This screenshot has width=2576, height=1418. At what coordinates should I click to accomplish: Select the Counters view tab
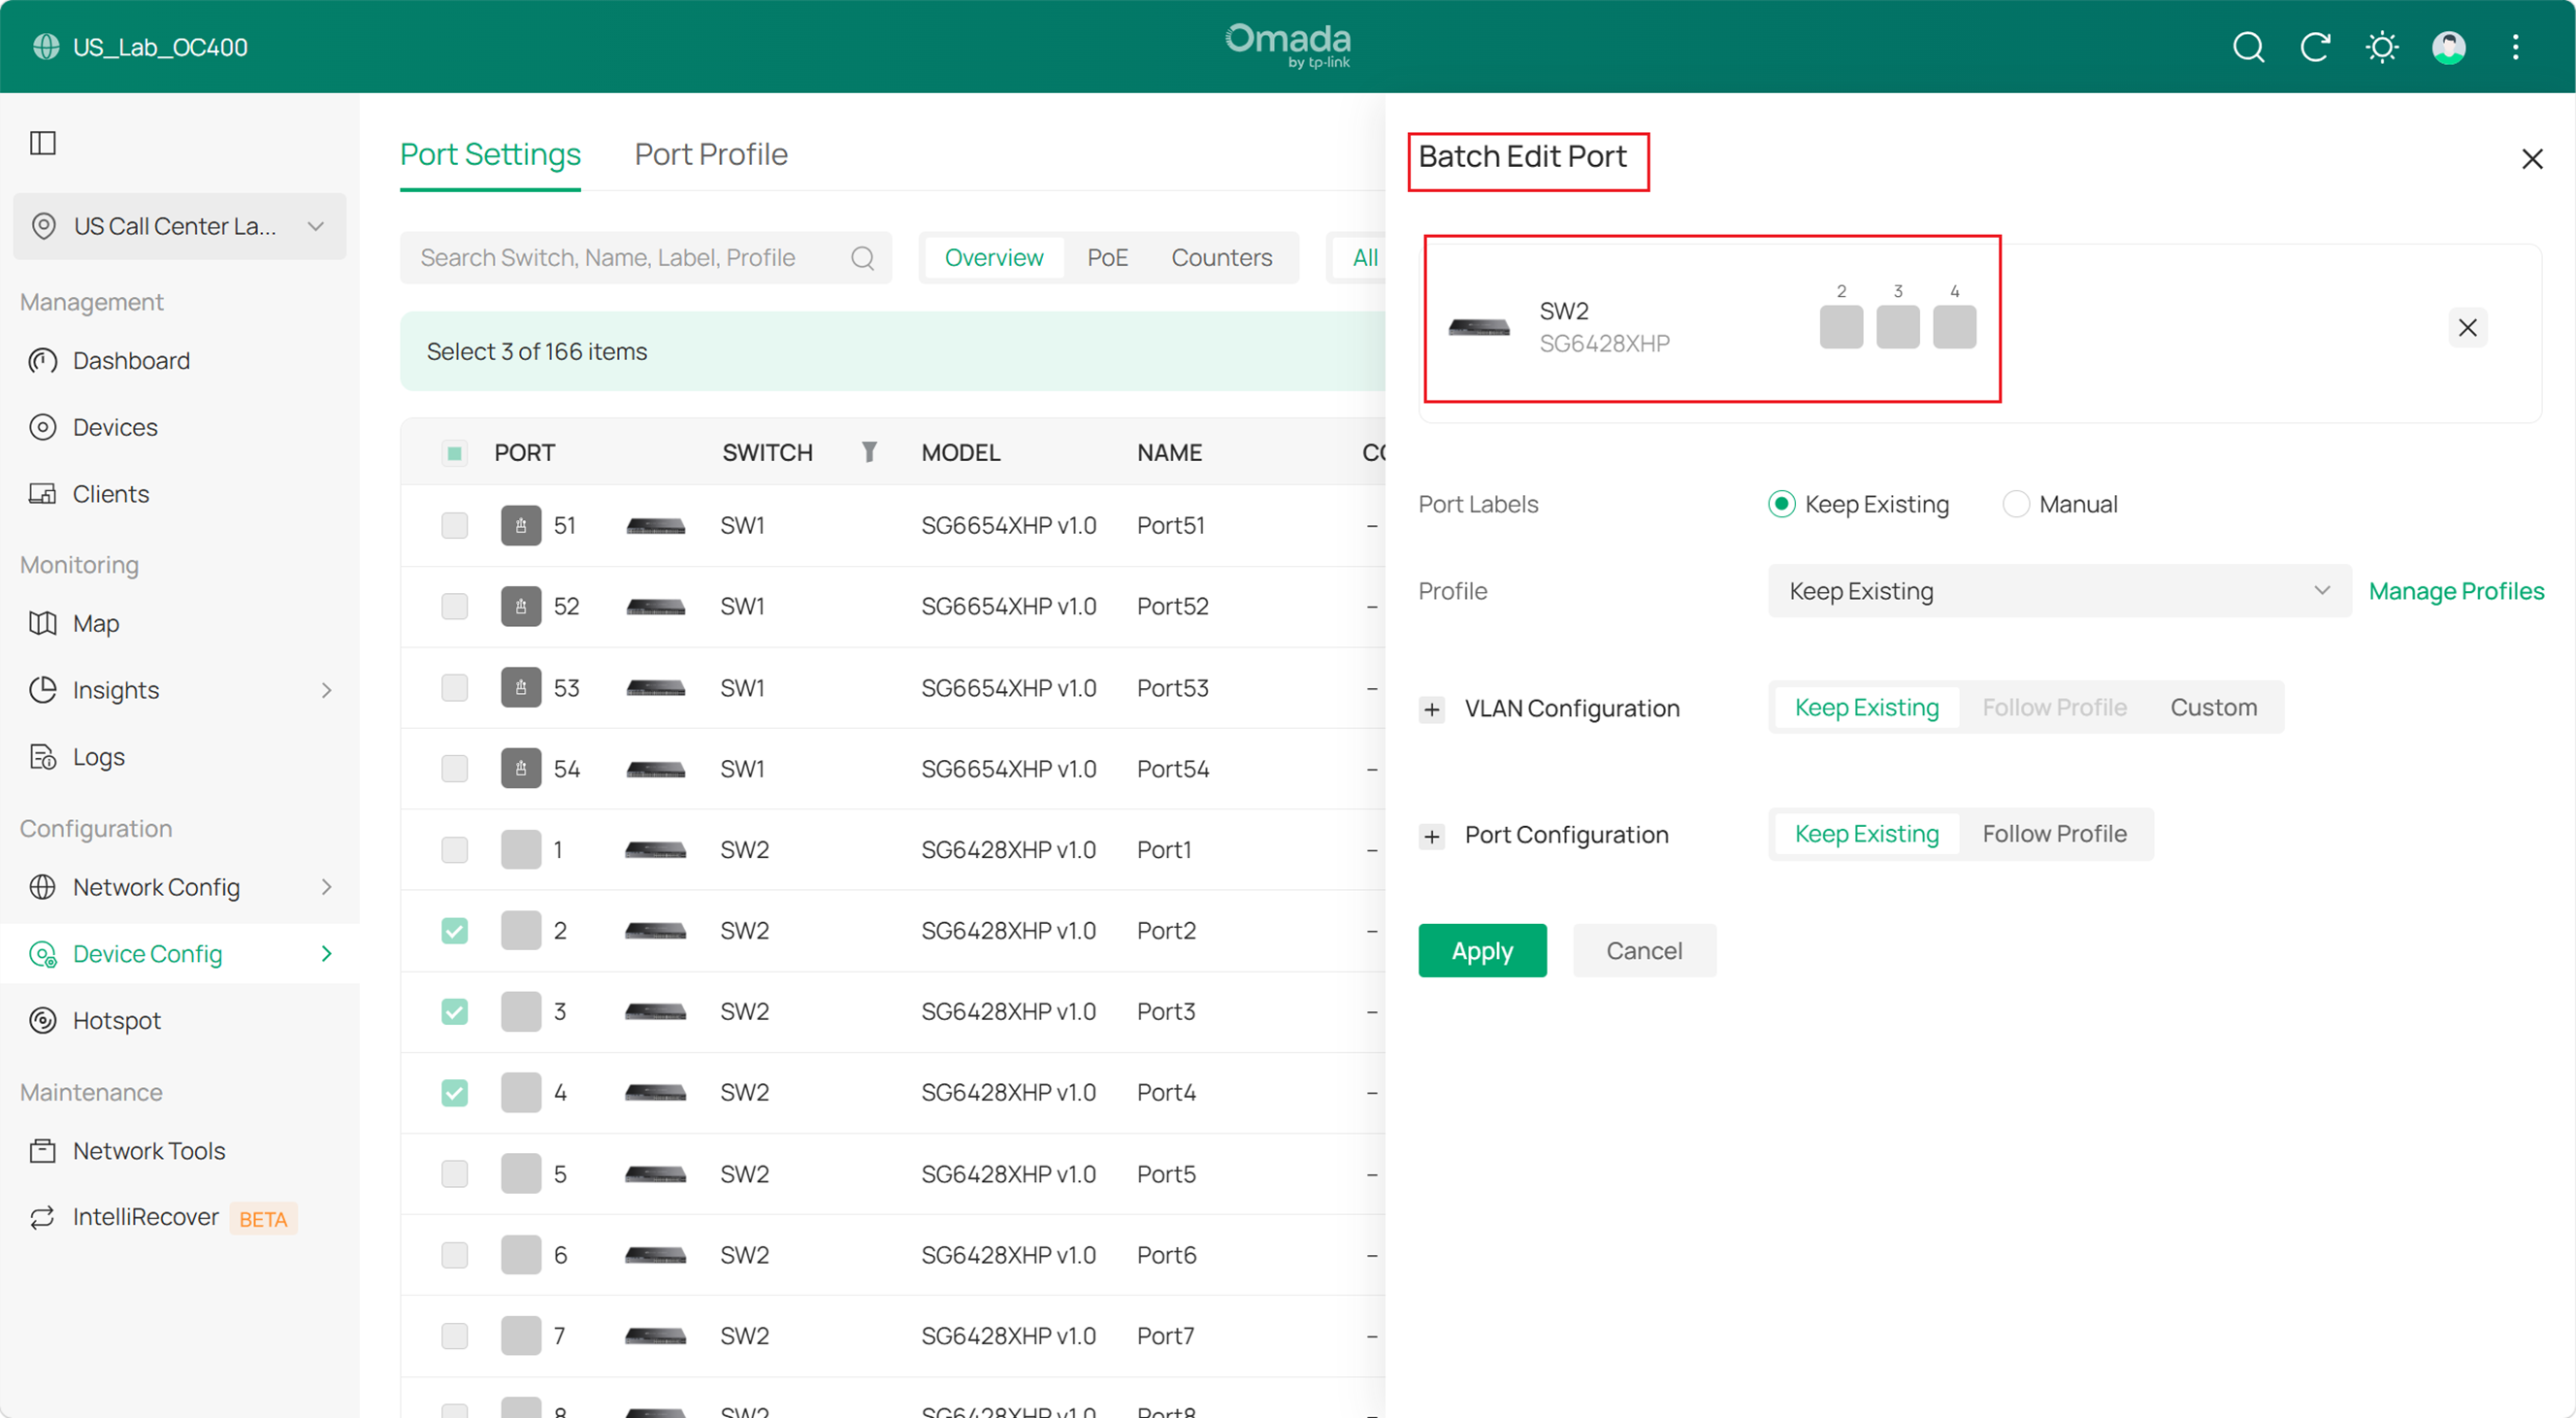pyautogui.click(x=1221, y=258)
